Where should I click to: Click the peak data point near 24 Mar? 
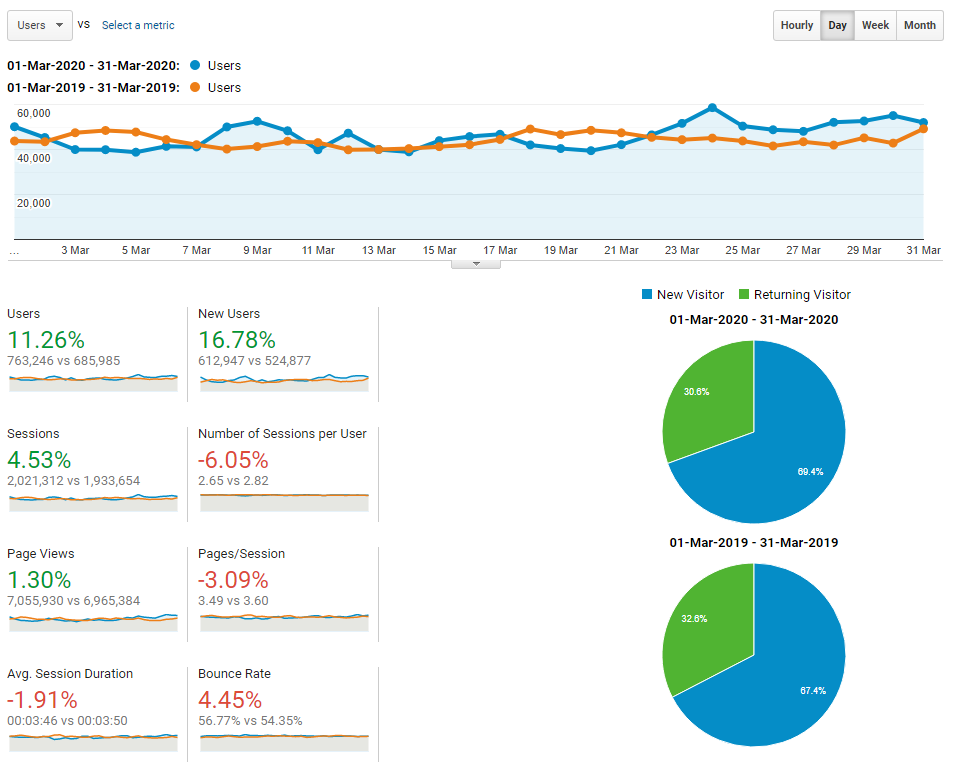pos(712,107)
